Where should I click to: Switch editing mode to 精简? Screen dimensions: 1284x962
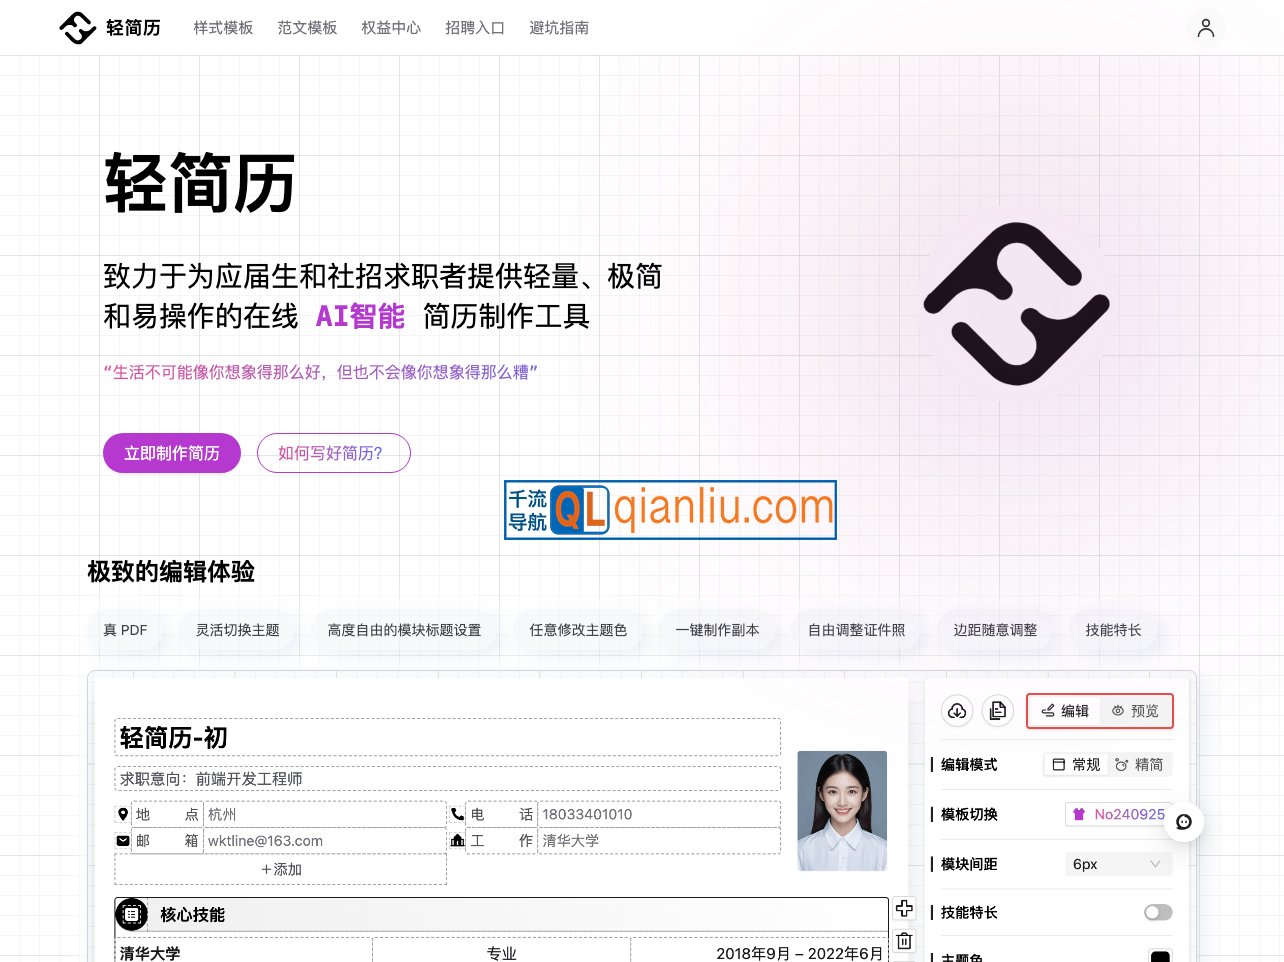1142,764
